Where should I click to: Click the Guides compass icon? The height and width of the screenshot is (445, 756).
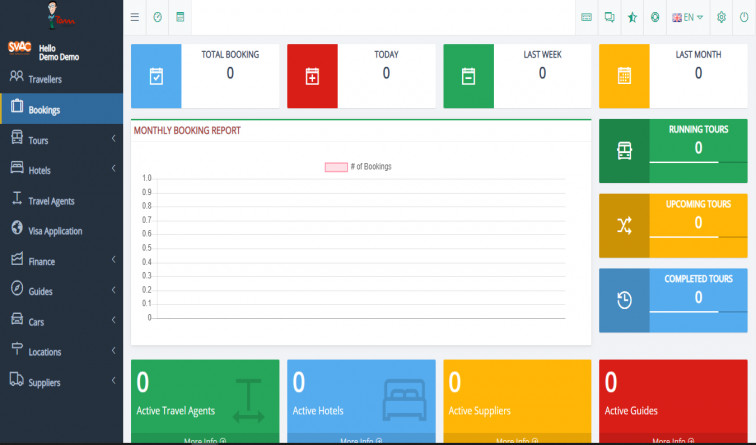pos(17,288)
